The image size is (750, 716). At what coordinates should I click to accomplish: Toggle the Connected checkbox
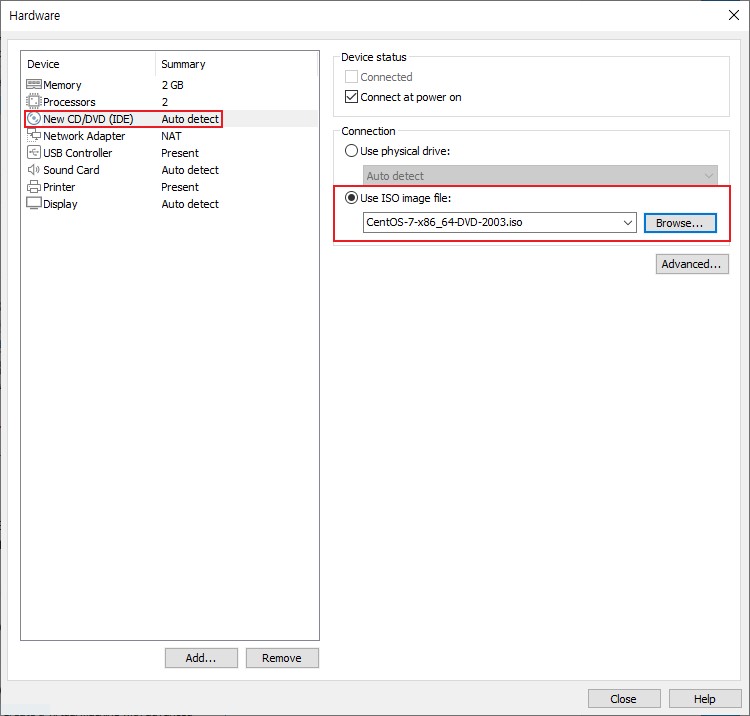pyautogui.click(x=351, y=77)
